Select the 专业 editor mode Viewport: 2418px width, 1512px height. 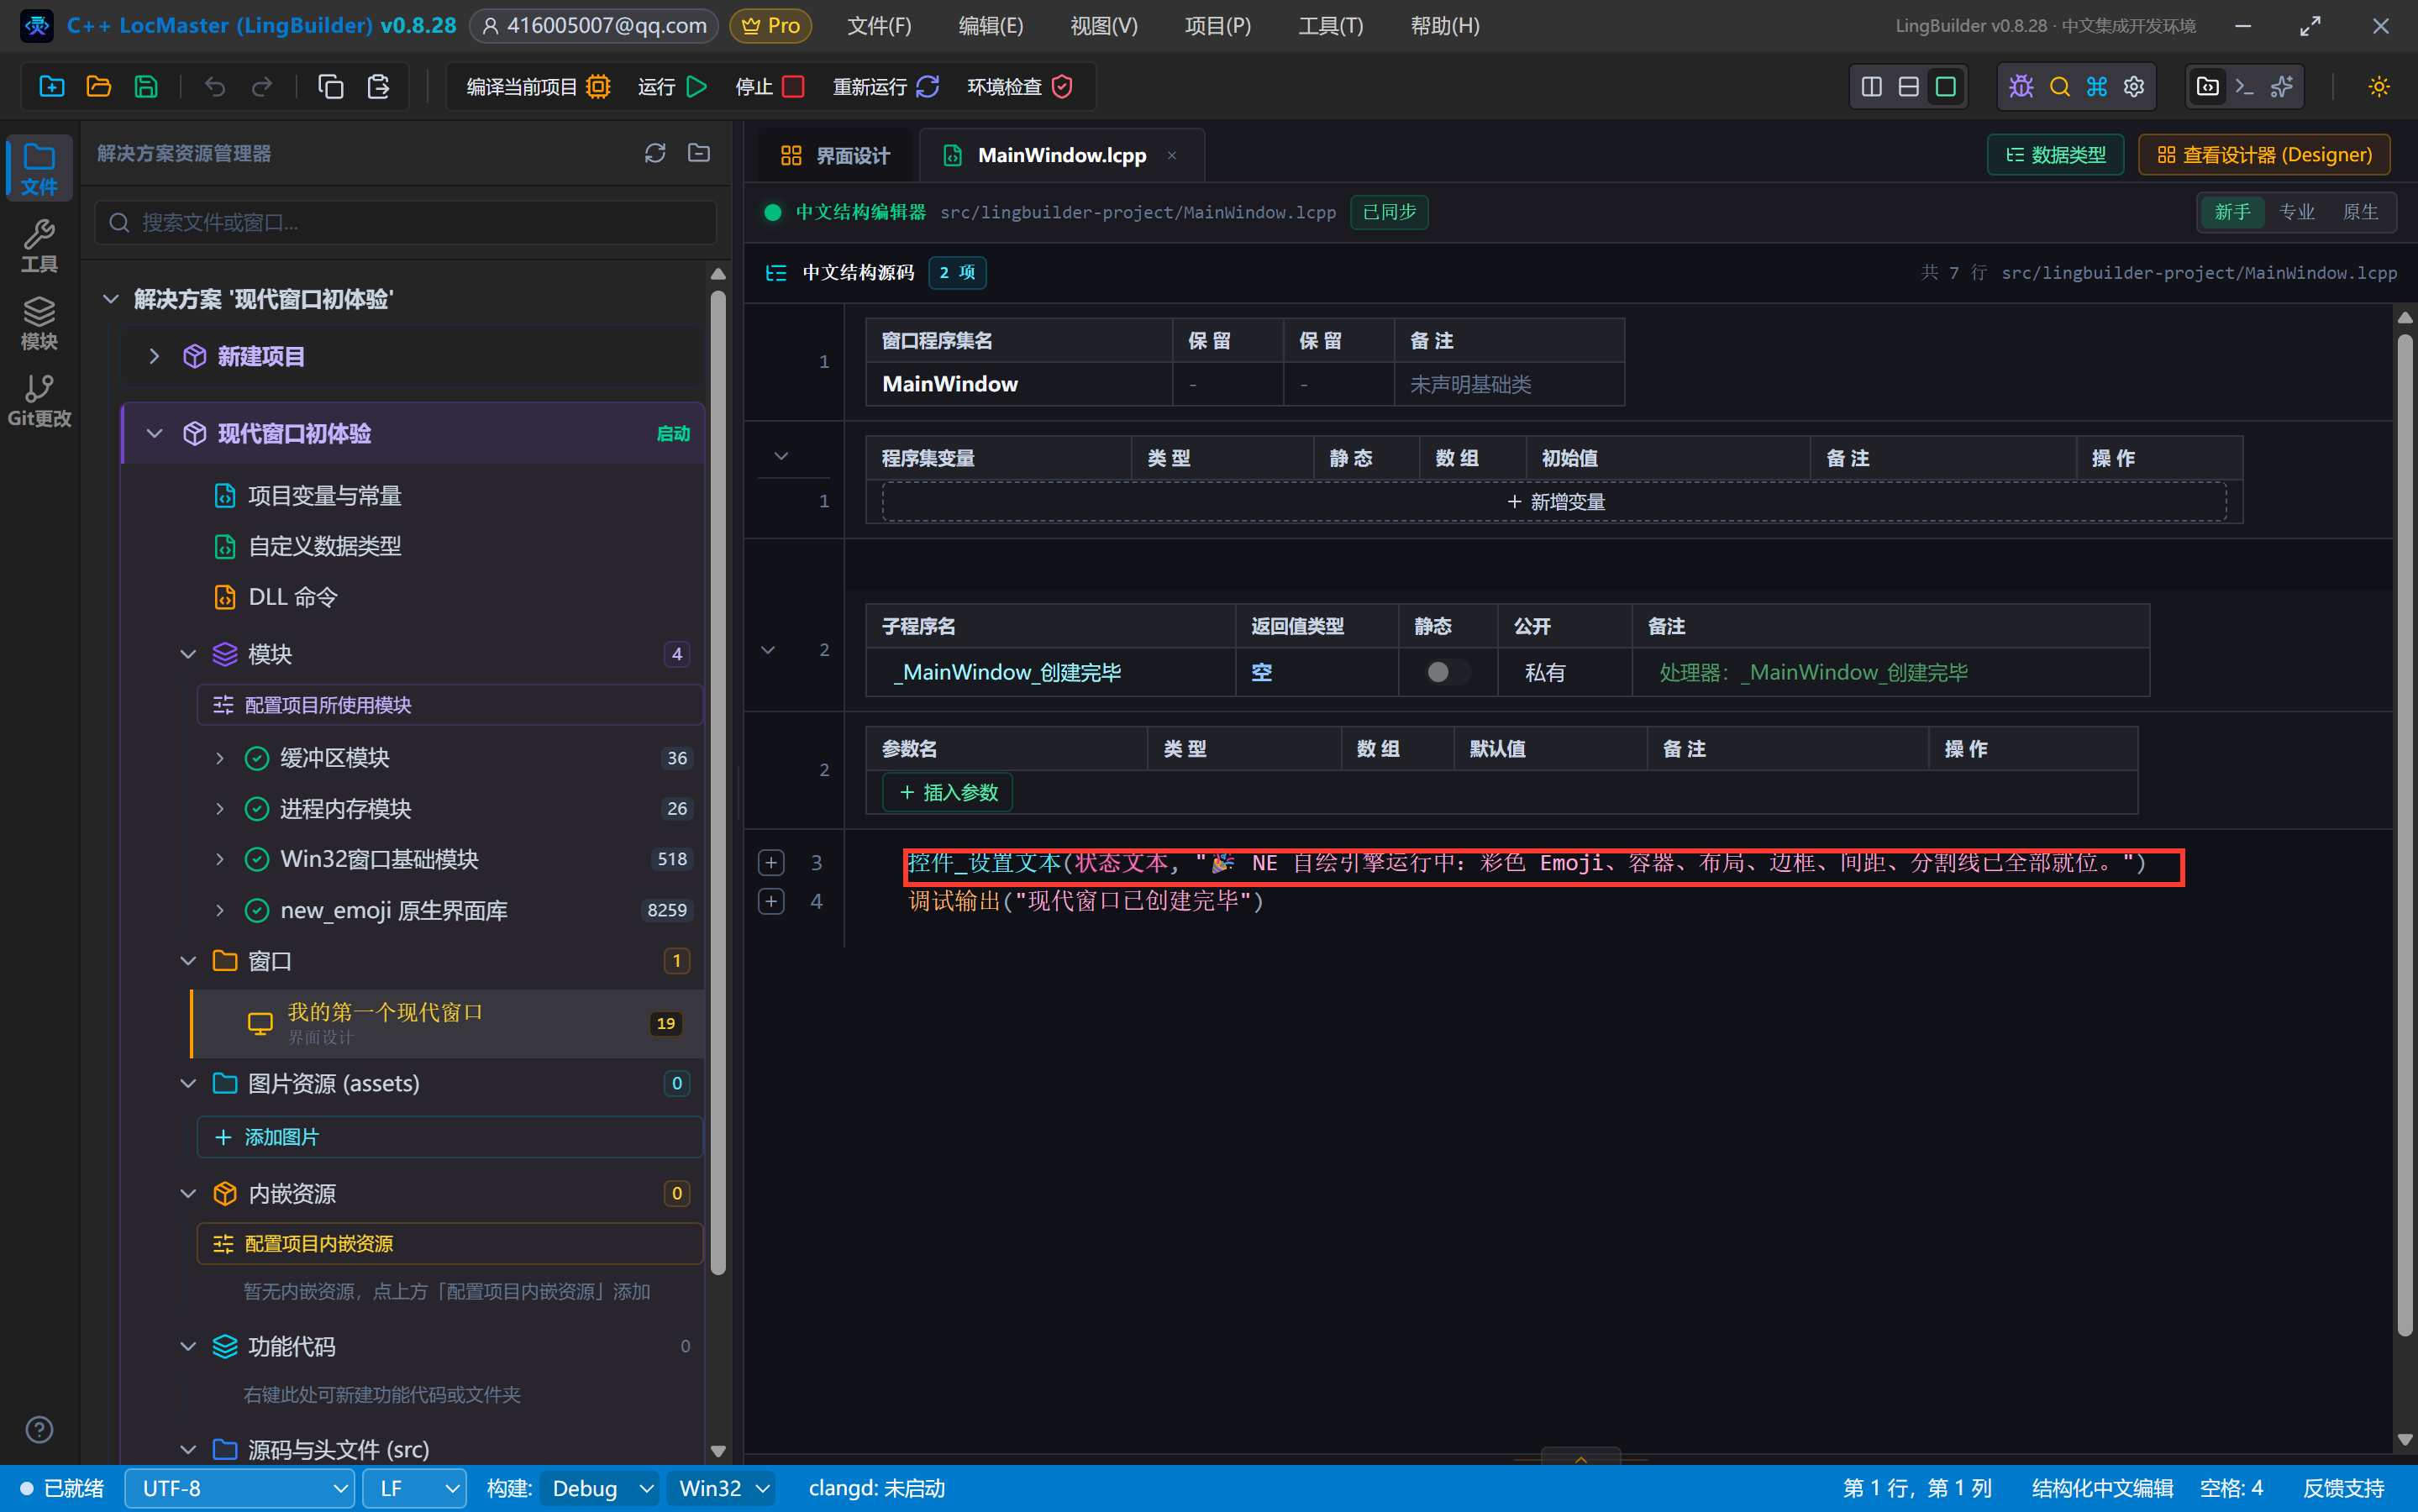coord(2296,212)
